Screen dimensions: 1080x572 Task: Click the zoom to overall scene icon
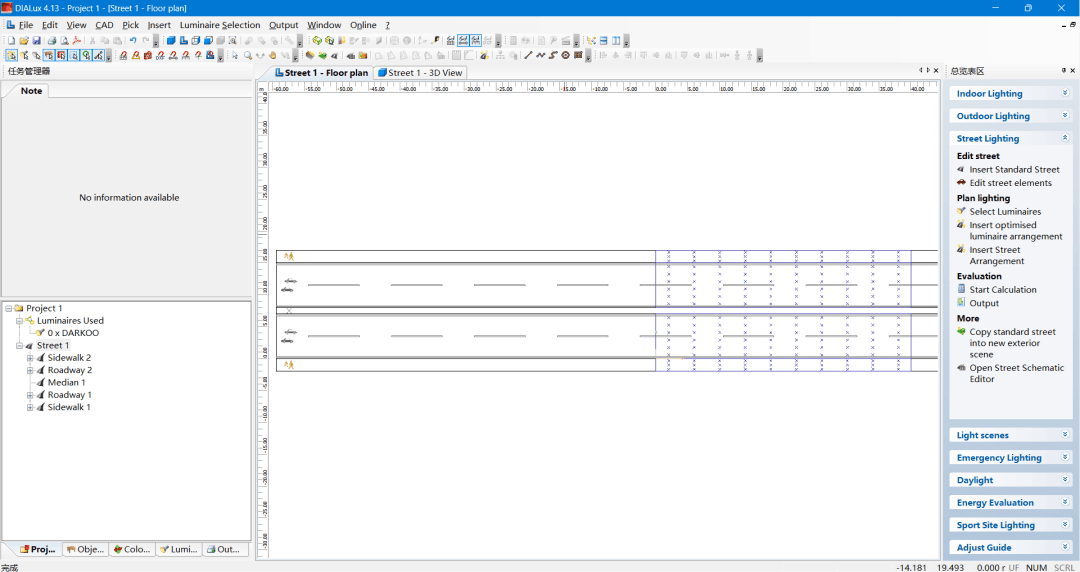coord(233,41)
